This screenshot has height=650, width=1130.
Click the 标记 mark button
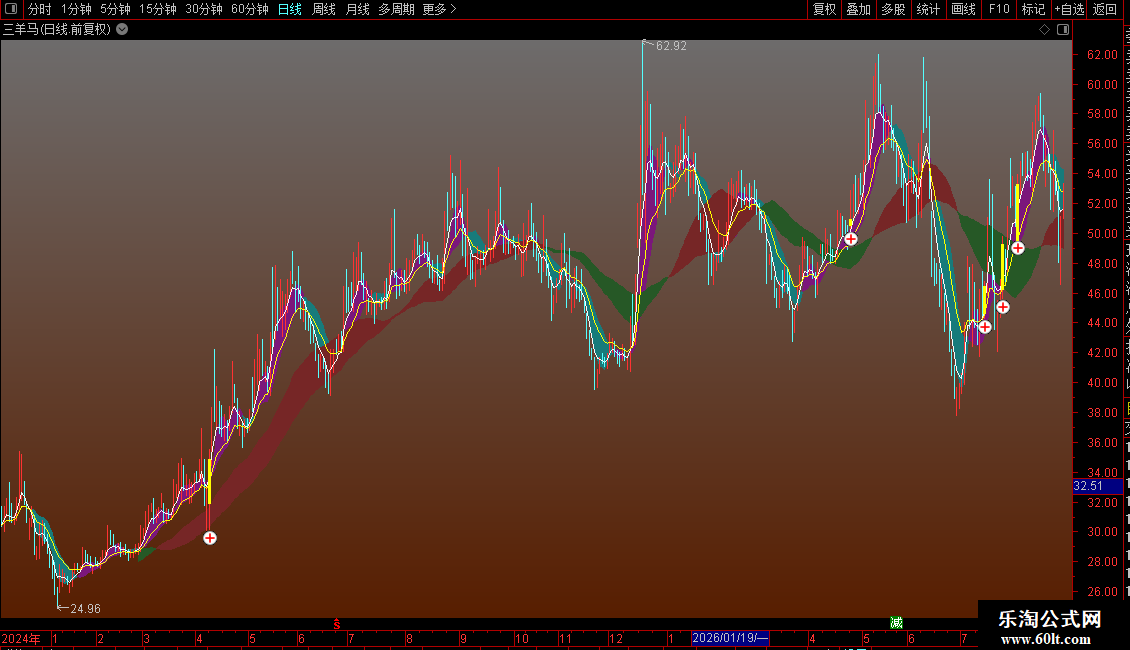[x=1033, y=9]
